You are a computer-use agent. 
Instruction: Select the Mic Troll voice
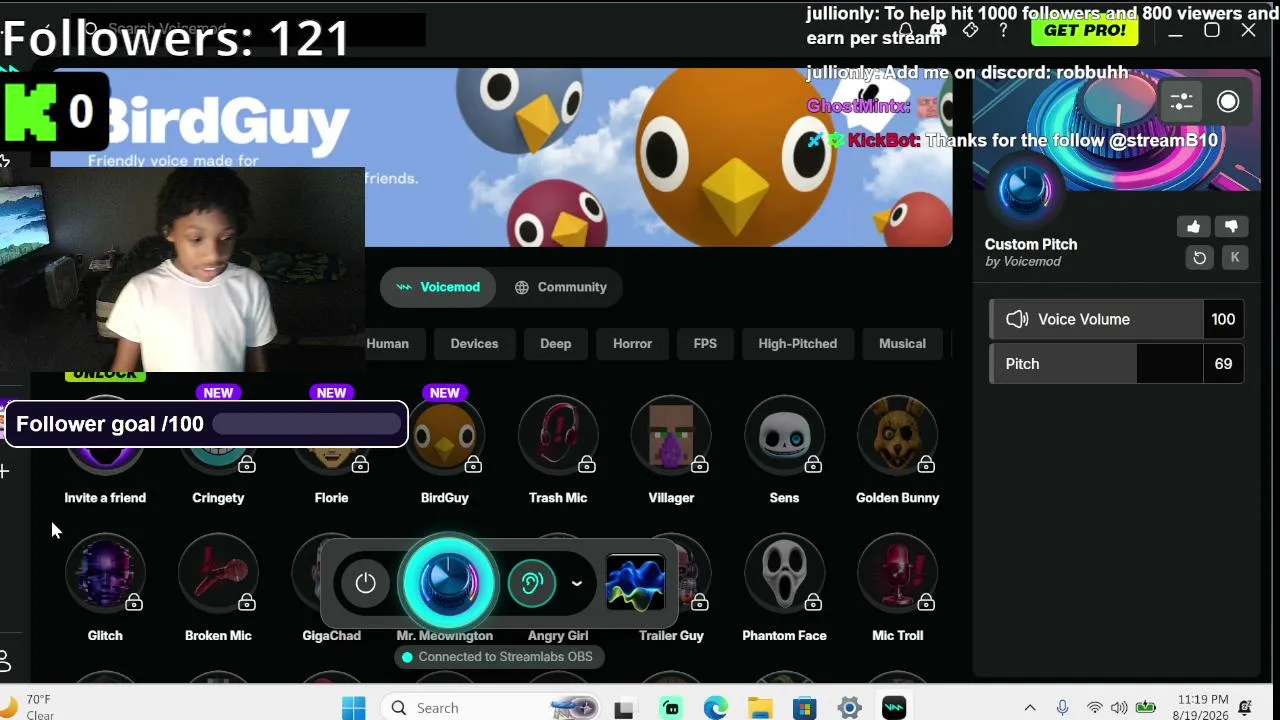(x=897, y=575)
